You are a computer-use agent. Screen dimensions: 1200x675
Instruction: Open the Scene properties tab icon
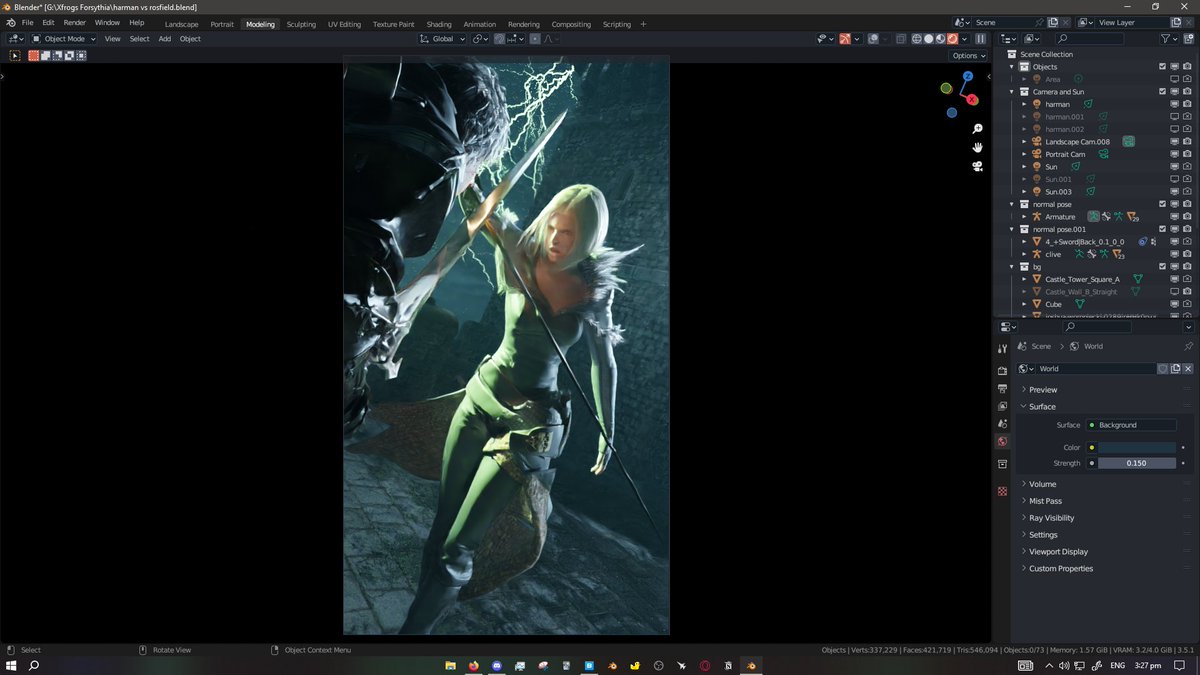pos(1003,422)
